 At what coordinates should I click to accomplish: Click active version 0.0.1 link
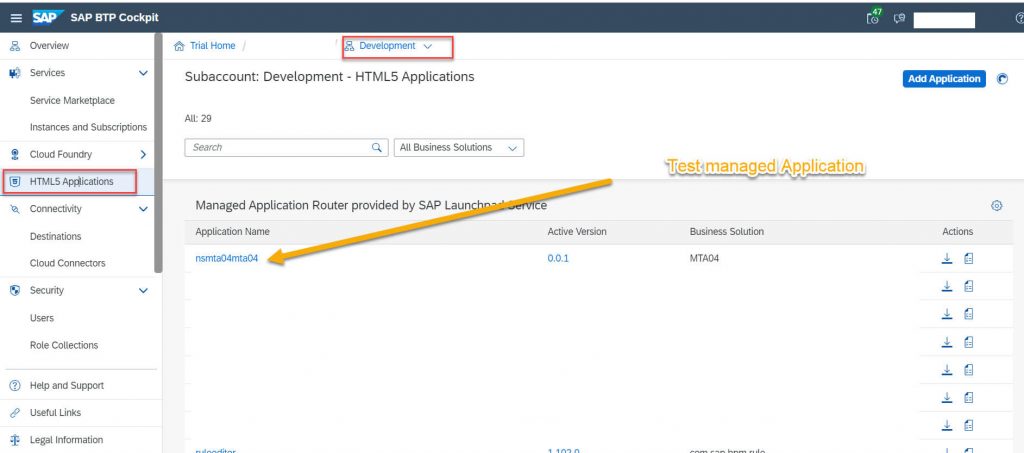(558, 258)
